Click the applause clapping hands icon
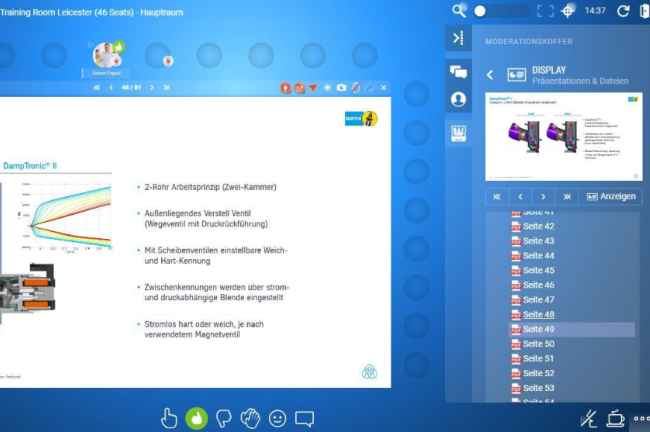Viewport: 650px width, 432px height. (x=250, y=418)
